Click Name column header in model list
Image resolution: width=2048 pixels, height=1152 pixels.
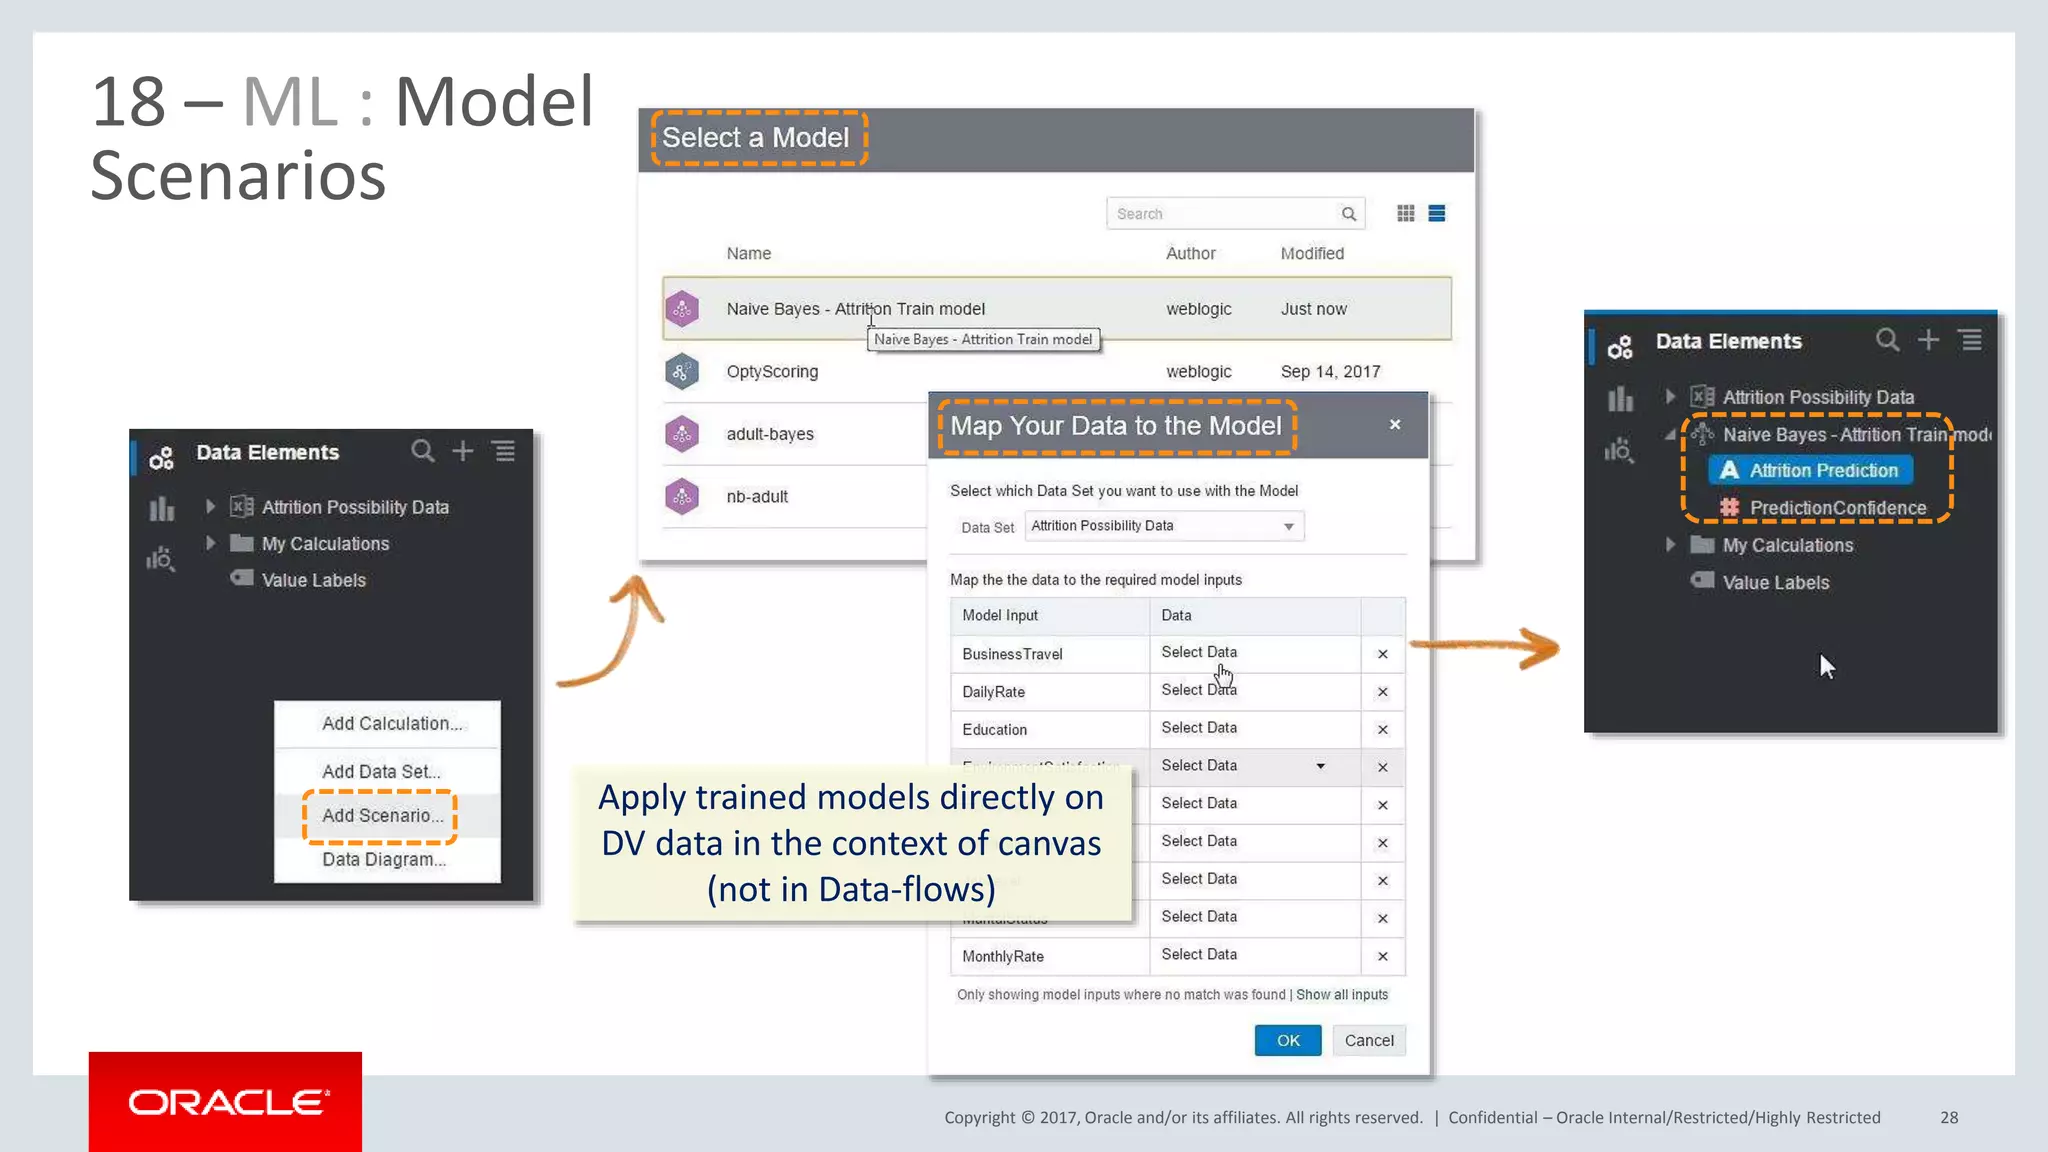pos(749,254)
